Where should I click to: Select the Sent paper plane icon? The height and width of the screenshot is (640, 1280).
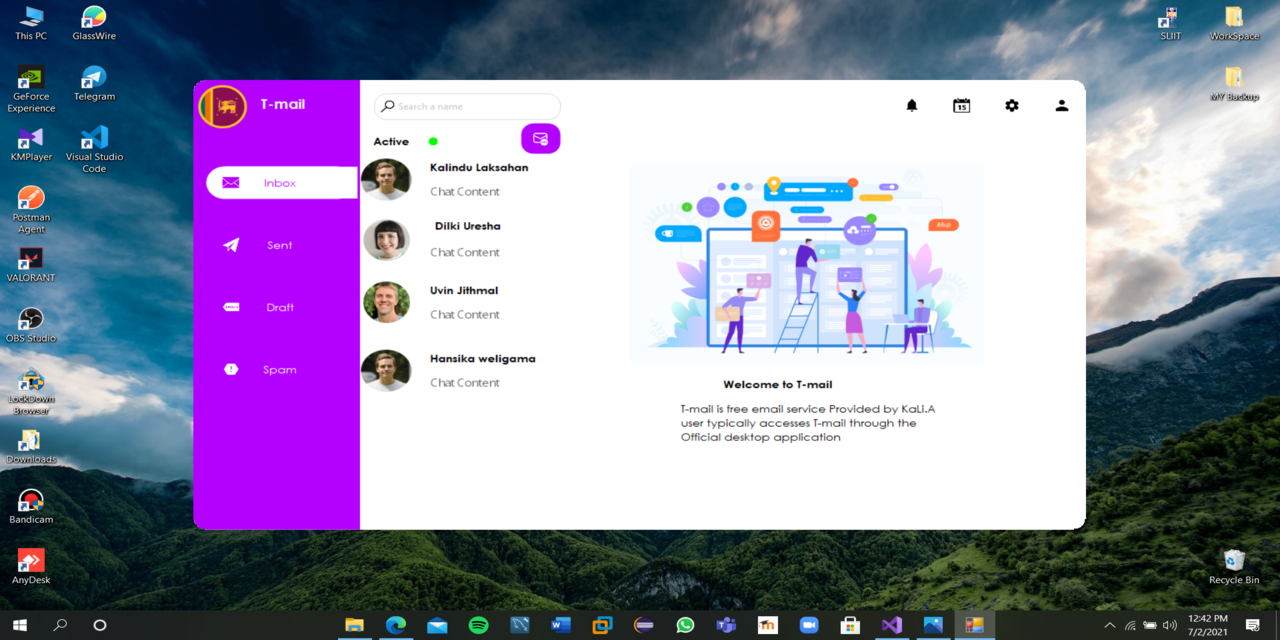(232, 245)
